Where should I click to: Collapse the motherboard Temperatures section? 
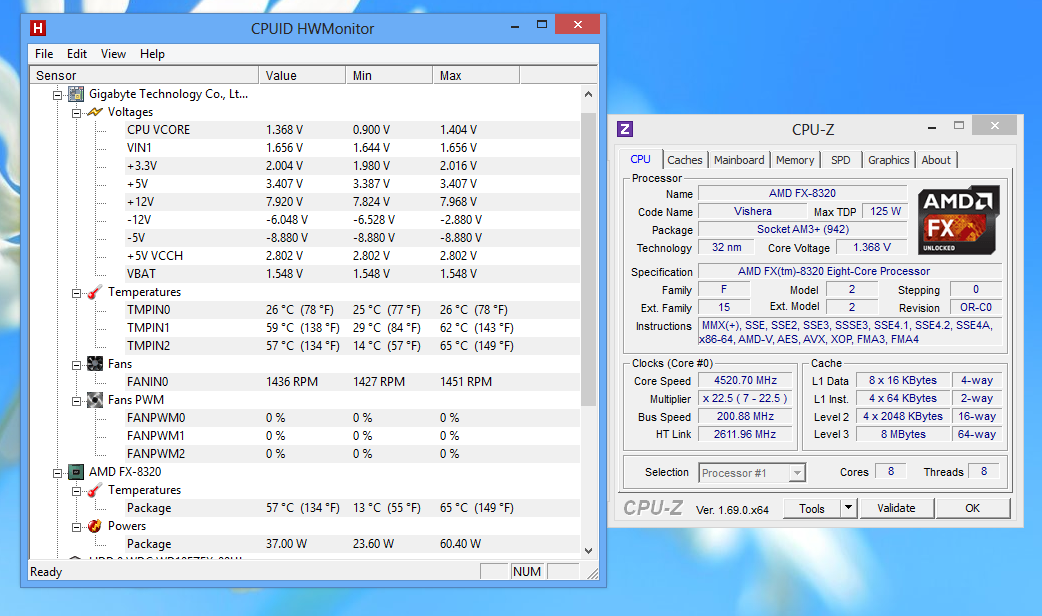click(x=76, y=293)
